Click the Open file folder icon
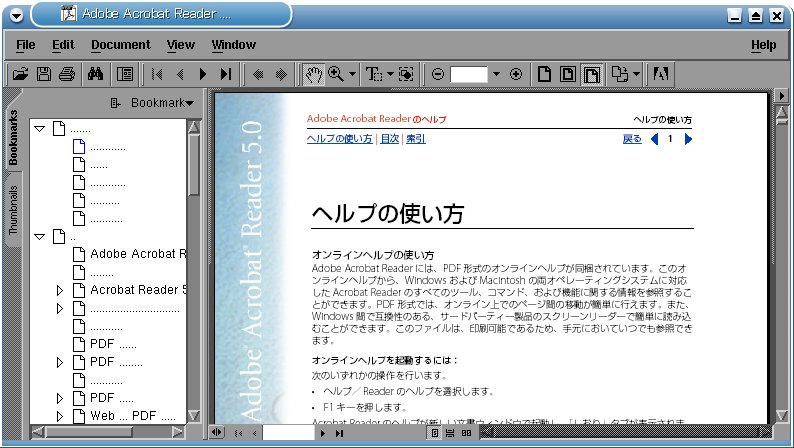This screenshot has width=794, height=448. pos(20,74)
